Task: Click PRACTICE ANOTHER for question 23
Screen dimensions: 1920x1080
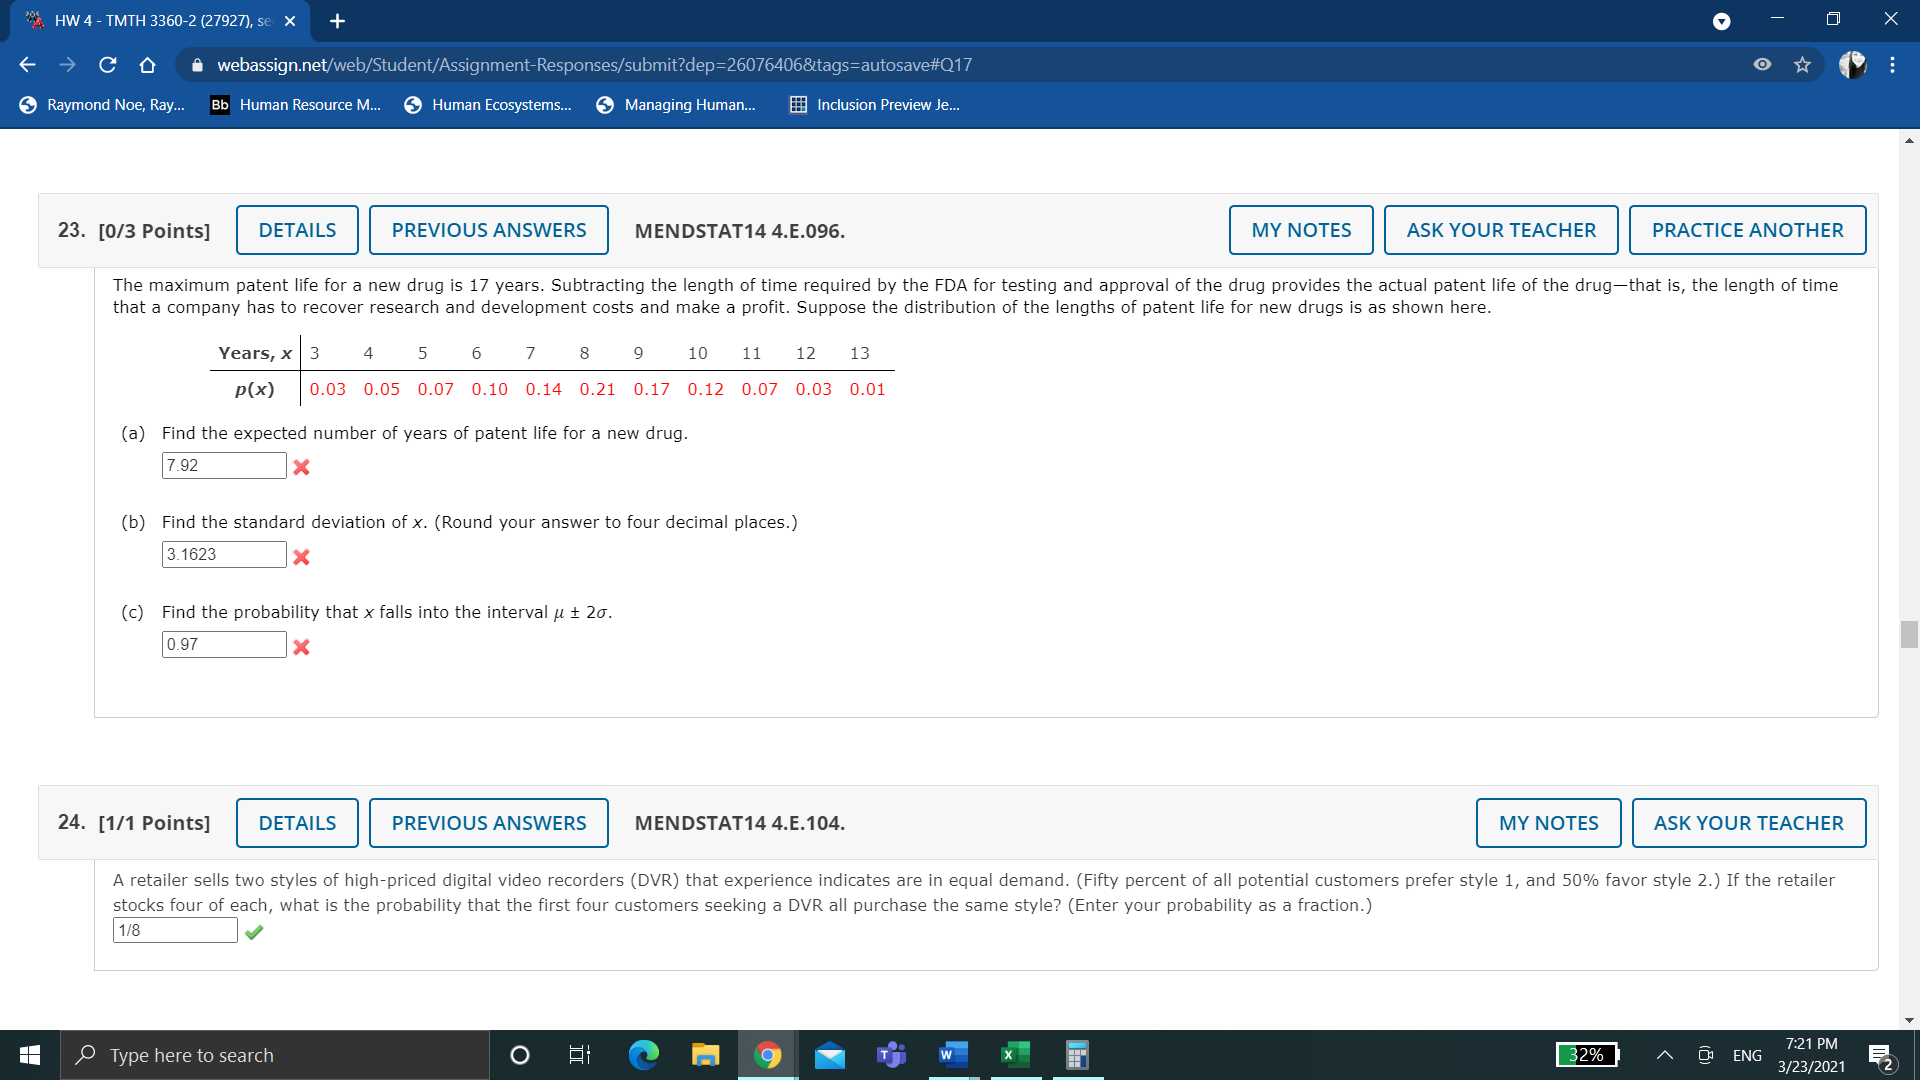Action: tap(1747, 229)
